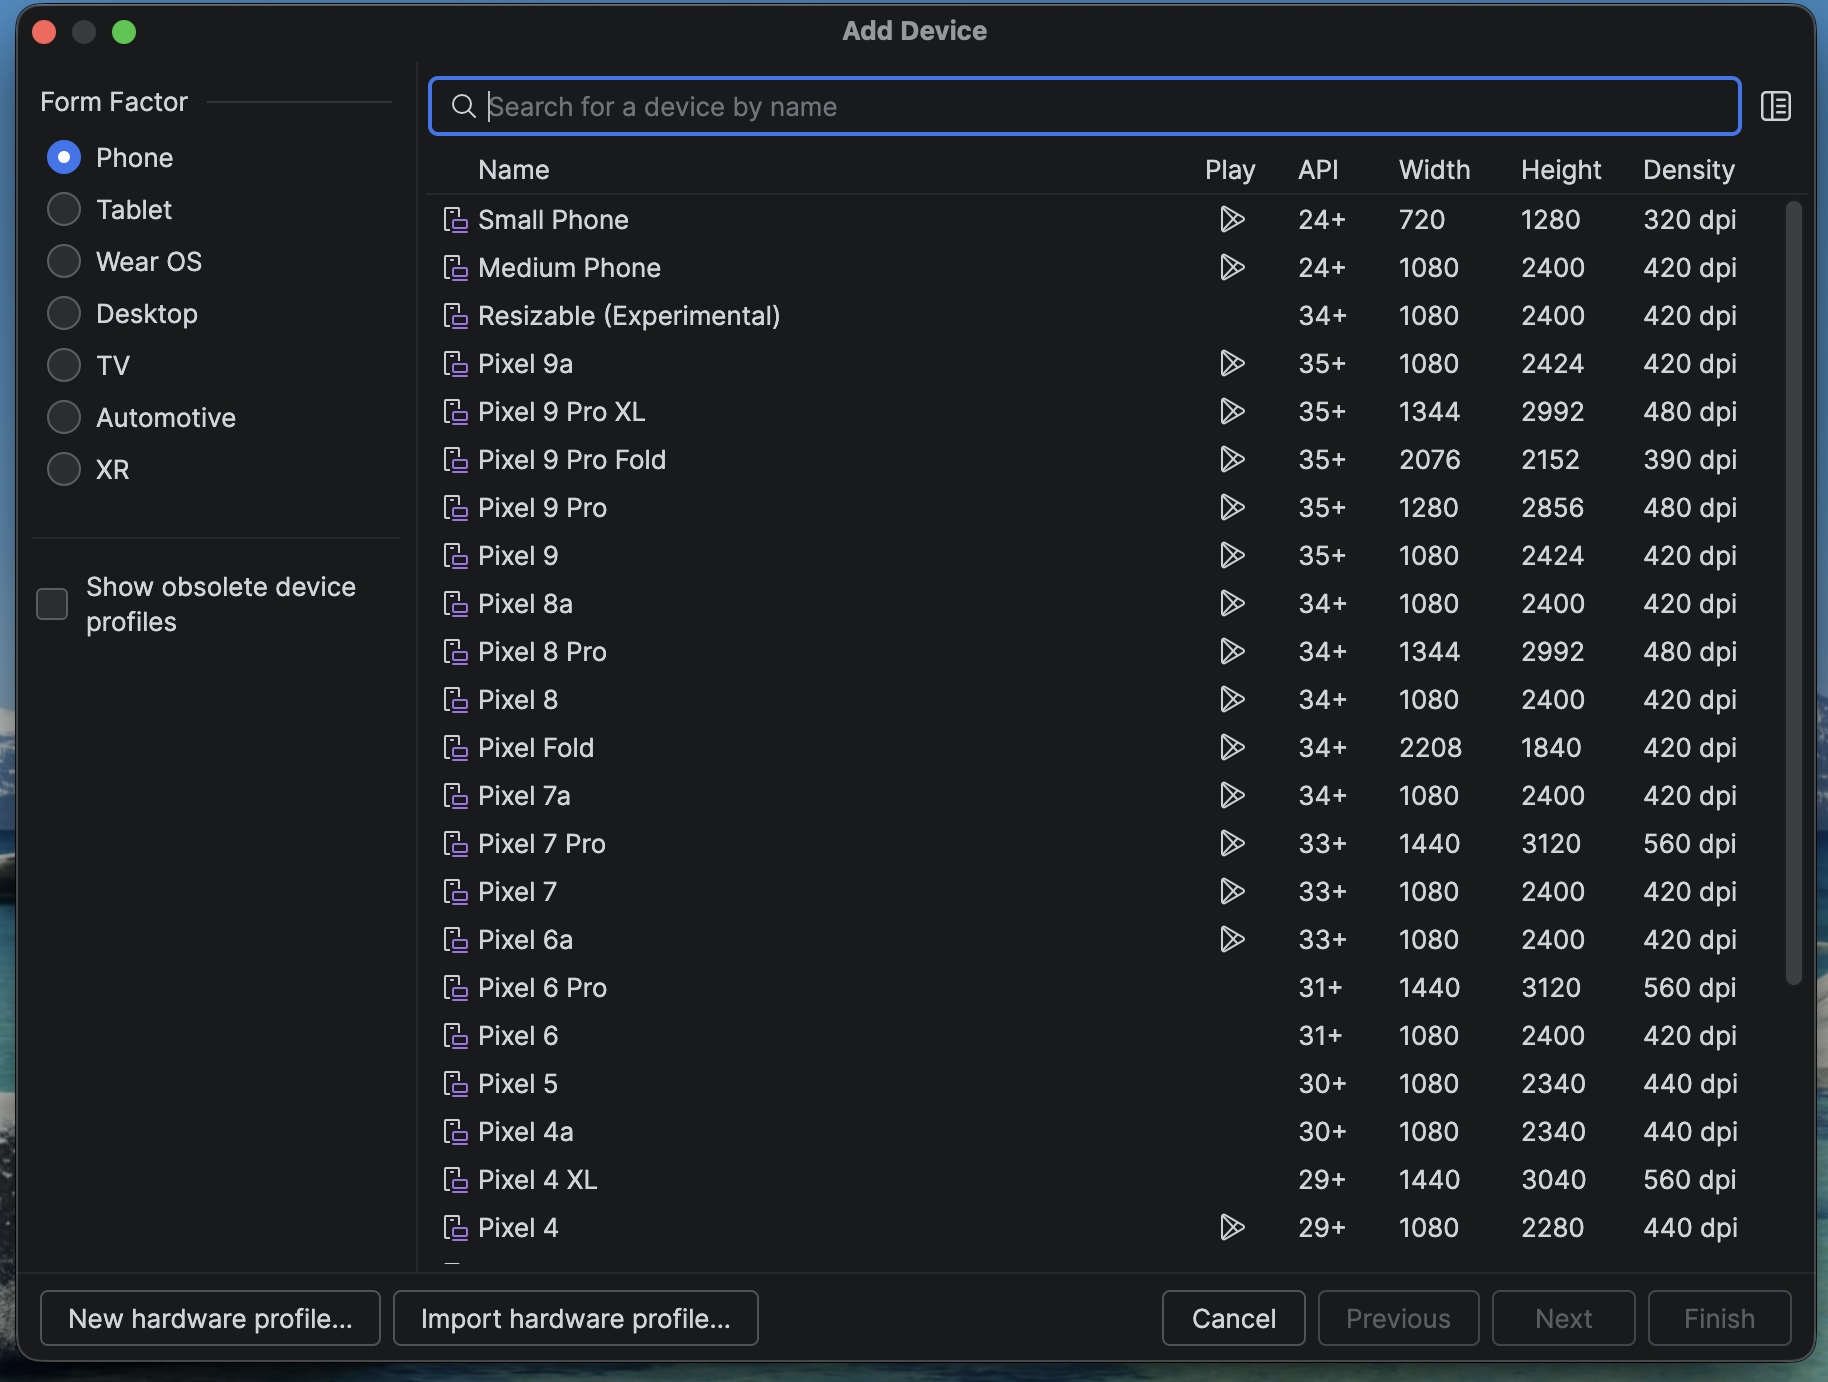The image size is (1828, 1382).
Task: Click the 720 width of Small Phone
Action: pos(1422,220)
